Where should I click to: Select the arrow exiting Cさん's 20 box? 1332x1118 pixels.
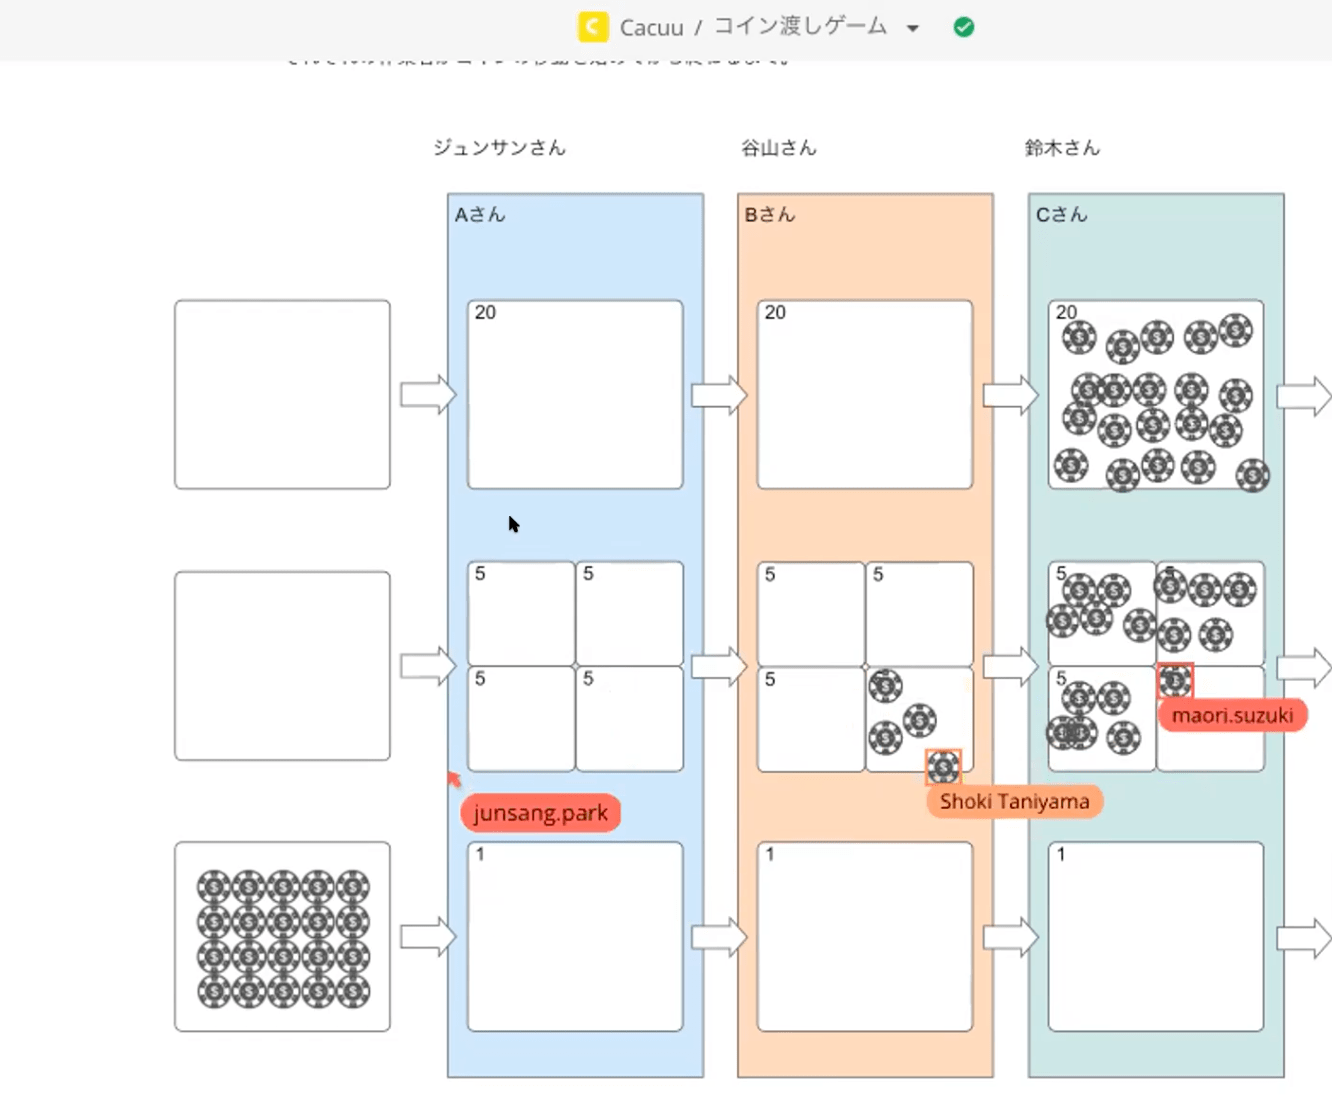point(1303,396)
